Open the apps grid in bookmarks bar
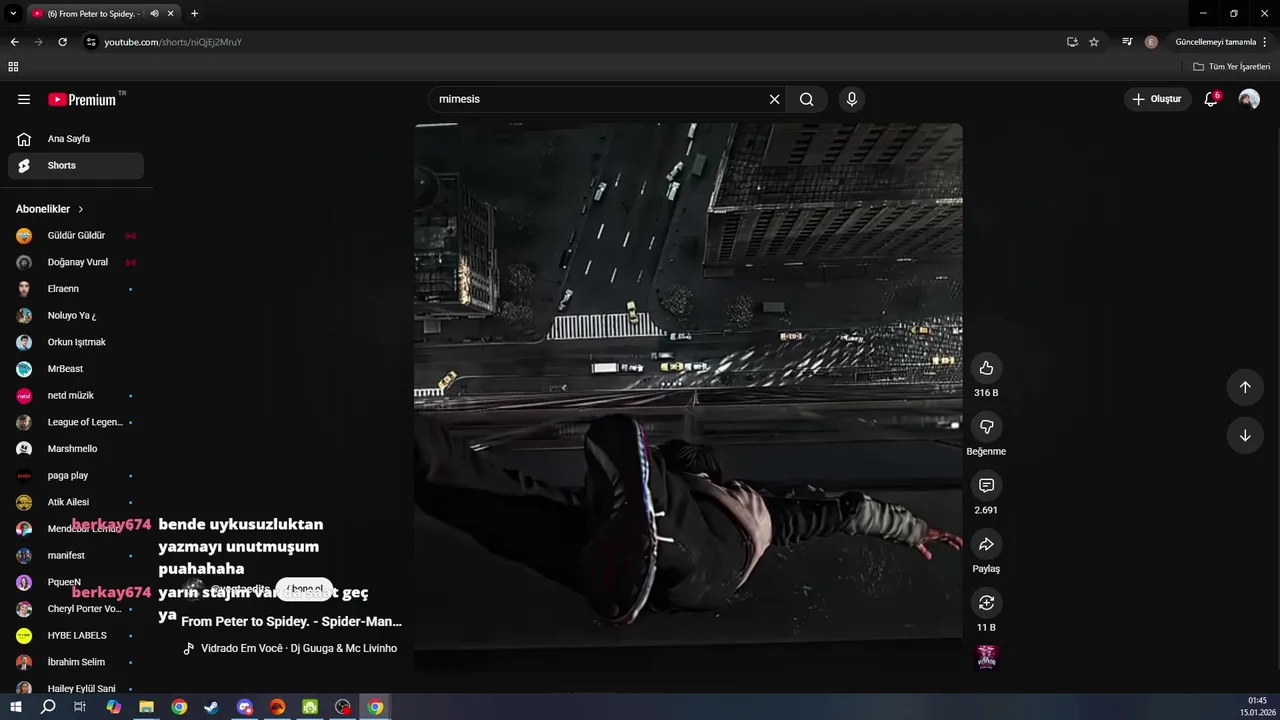The height and width of the screenshot is (720, 1280). click(13, 67)
